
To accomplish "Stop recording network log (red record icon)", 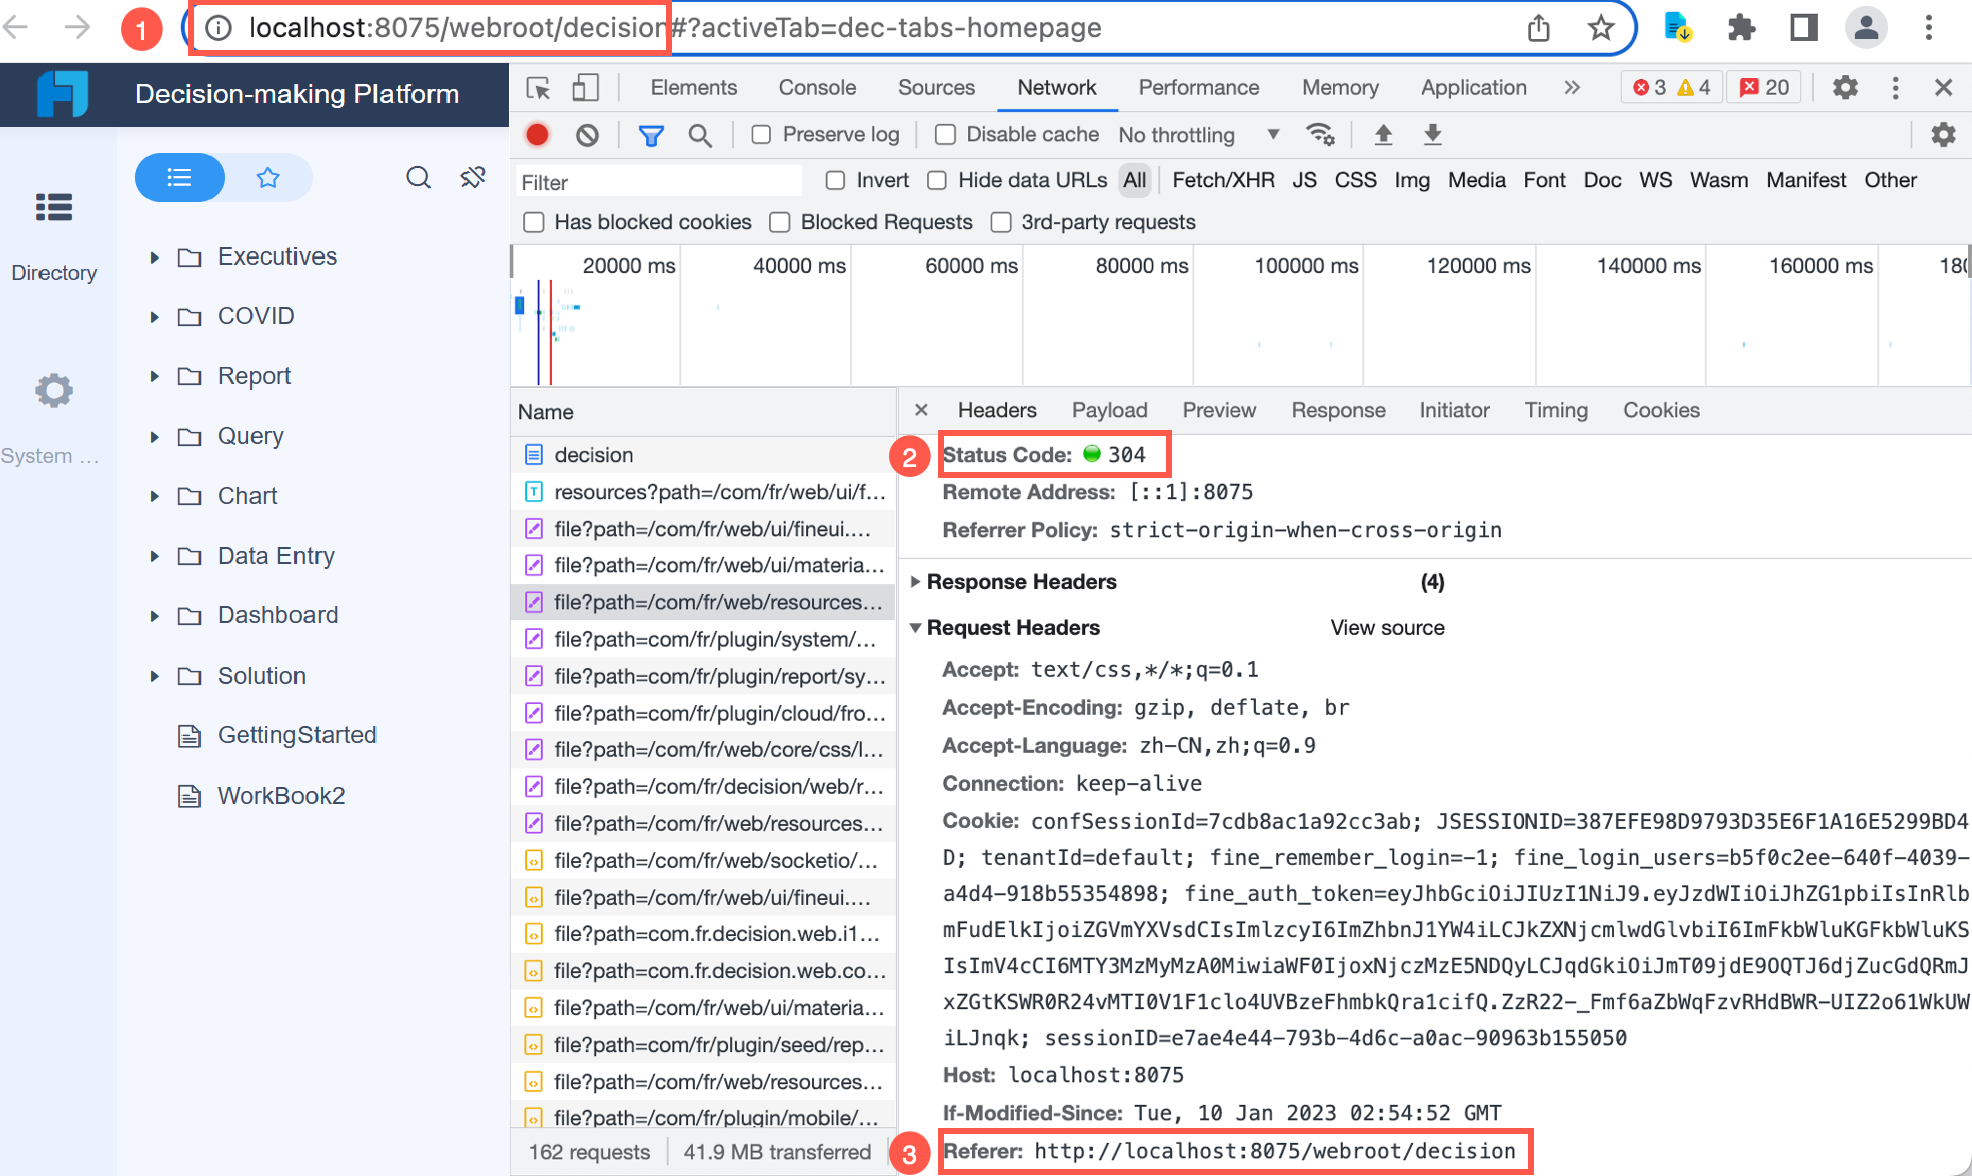I will [x=537, y=134].
